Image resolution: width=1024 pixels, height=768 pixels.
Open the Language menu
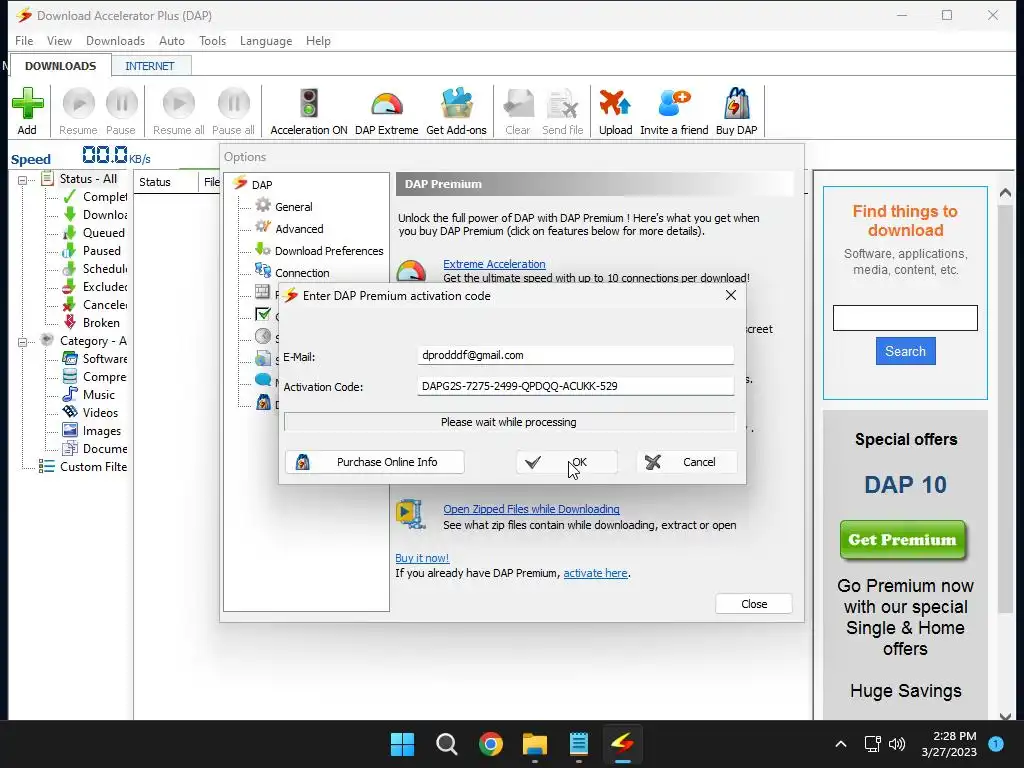(x=266, y=40)
